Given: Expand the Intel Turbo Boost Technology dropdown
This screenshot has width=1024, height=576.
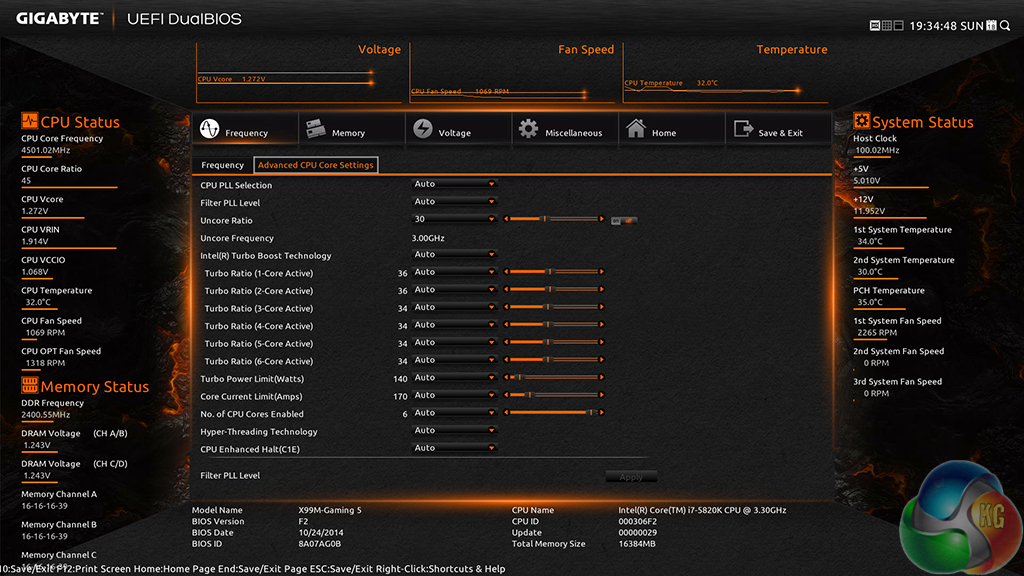Looking at the screenshot, I should click(x=454, y=254).
